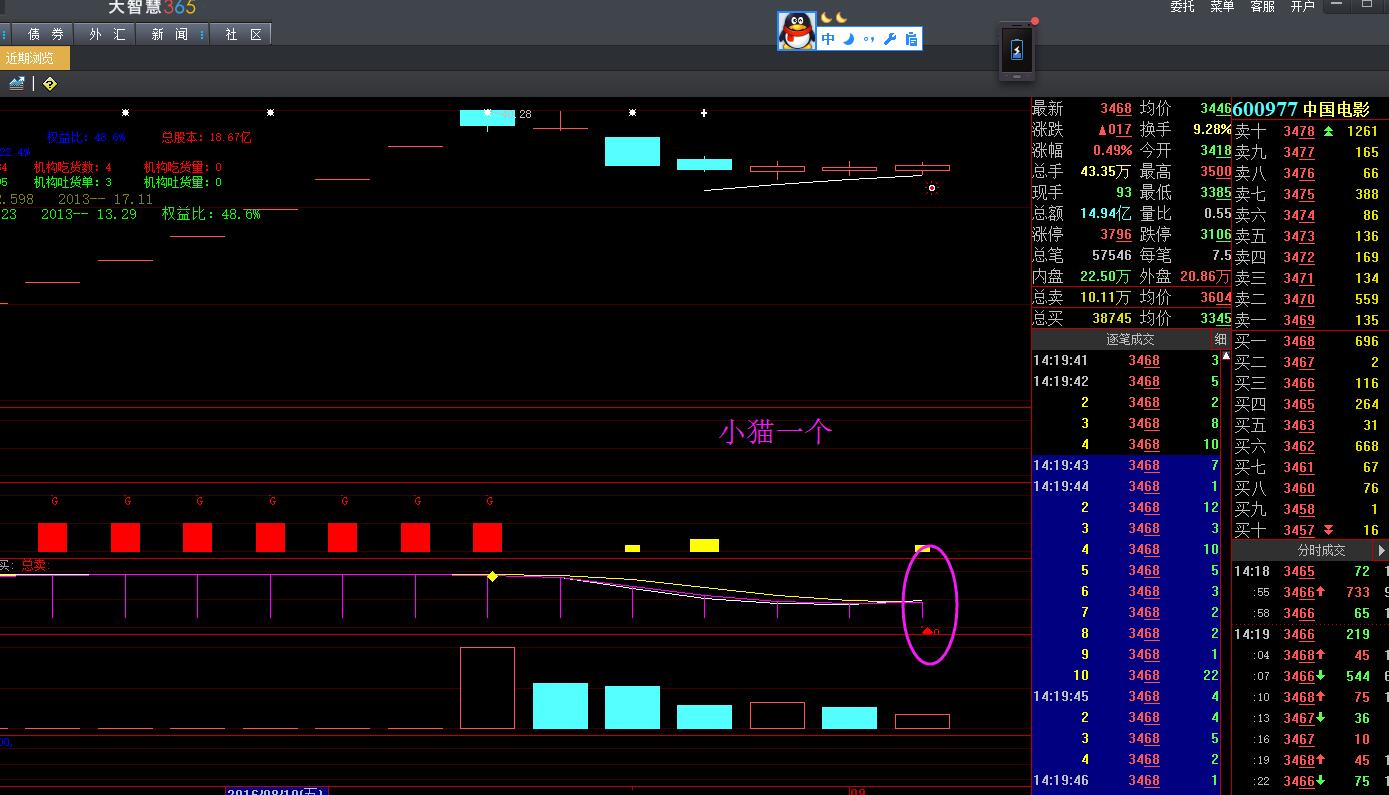
Task: Click the stock name 中国电影
Action: [1336, 109]
